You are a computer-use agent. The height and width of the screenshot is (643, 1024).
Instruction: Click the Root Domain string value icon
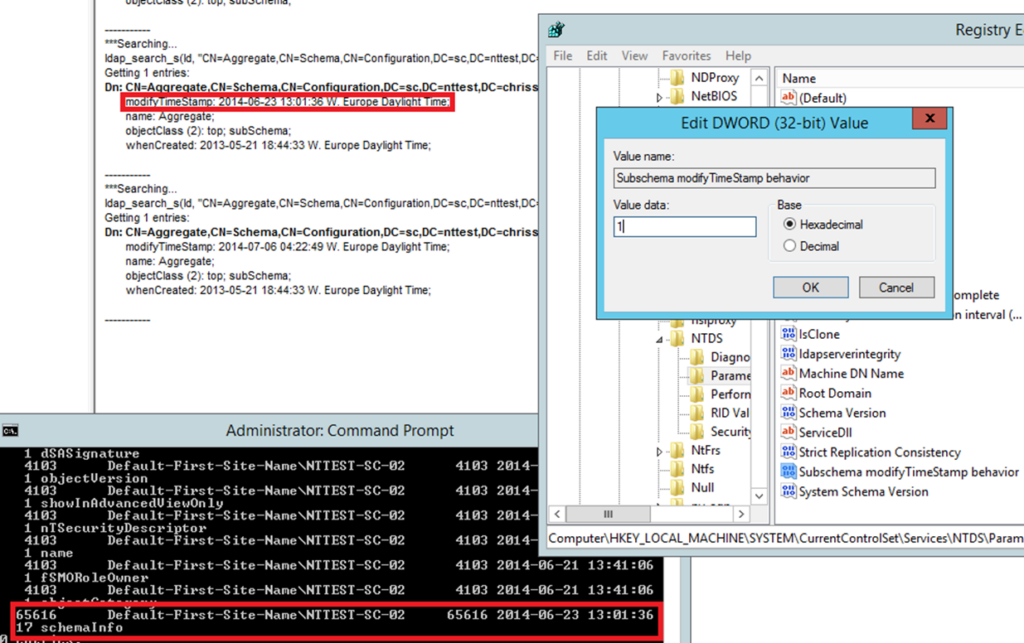pos(788,392)
